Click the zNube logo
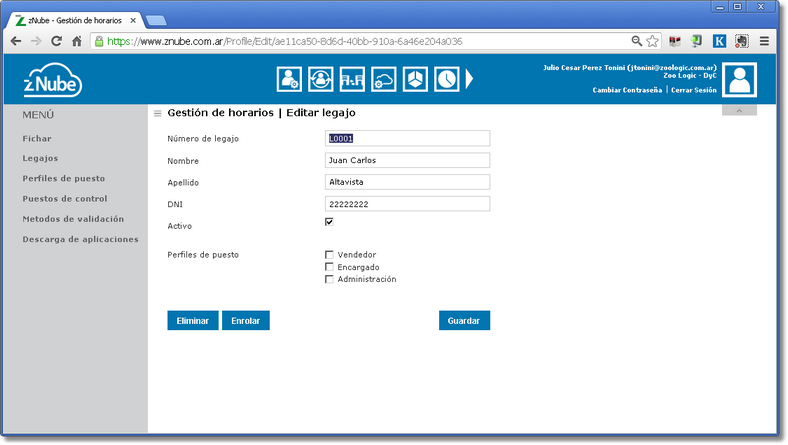Viewport: 788px width, 445px height. click(52, 79)
